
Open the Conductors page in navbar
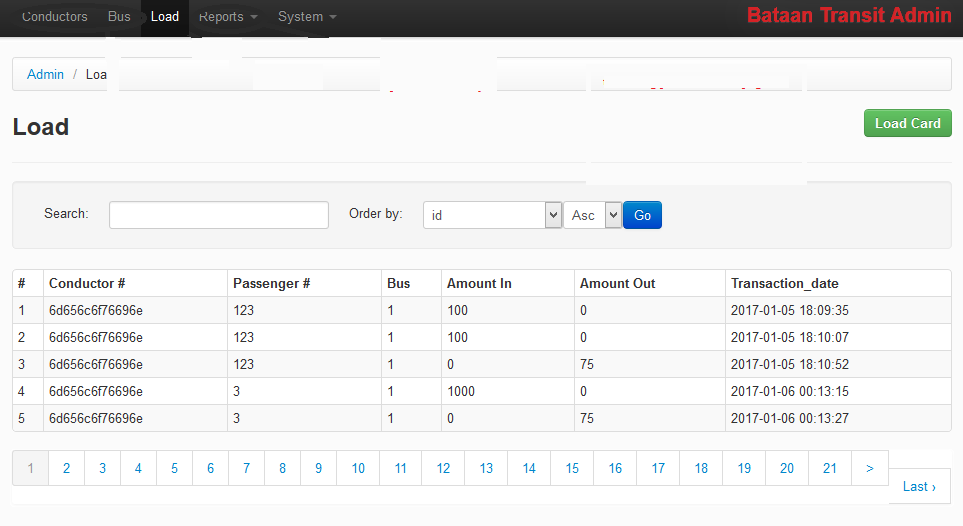click(54, 17)
